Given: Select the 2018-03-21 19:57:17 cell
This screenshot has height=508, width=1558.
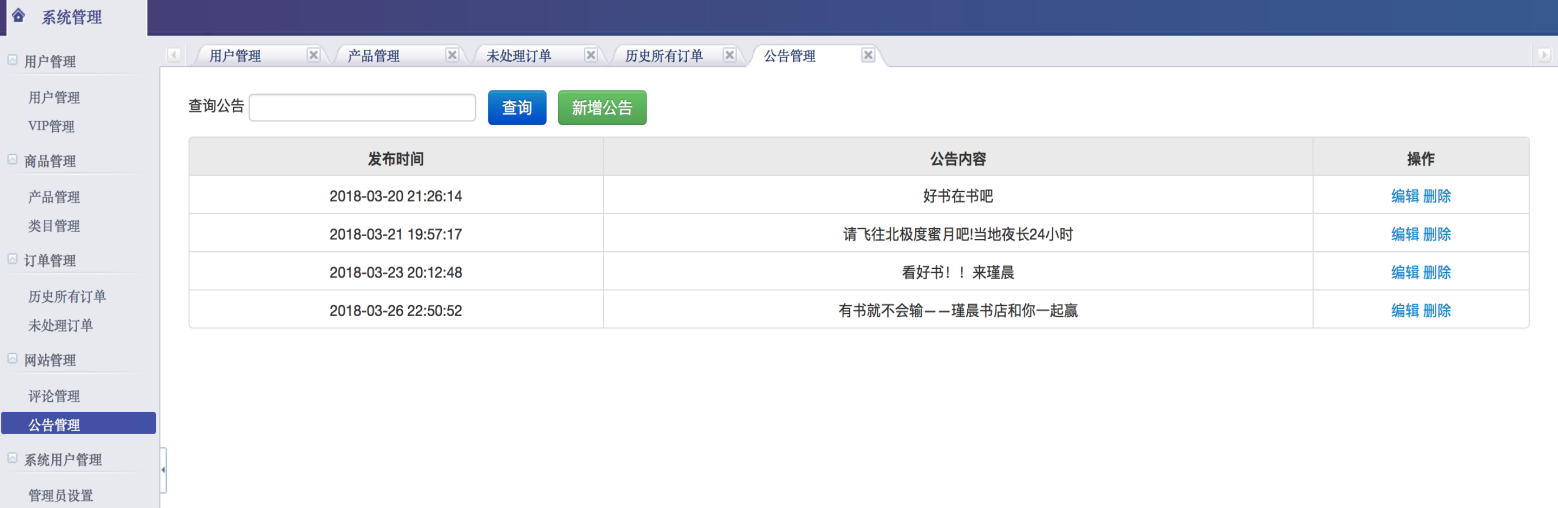Looking at the screenshot, I should point(396,234).
